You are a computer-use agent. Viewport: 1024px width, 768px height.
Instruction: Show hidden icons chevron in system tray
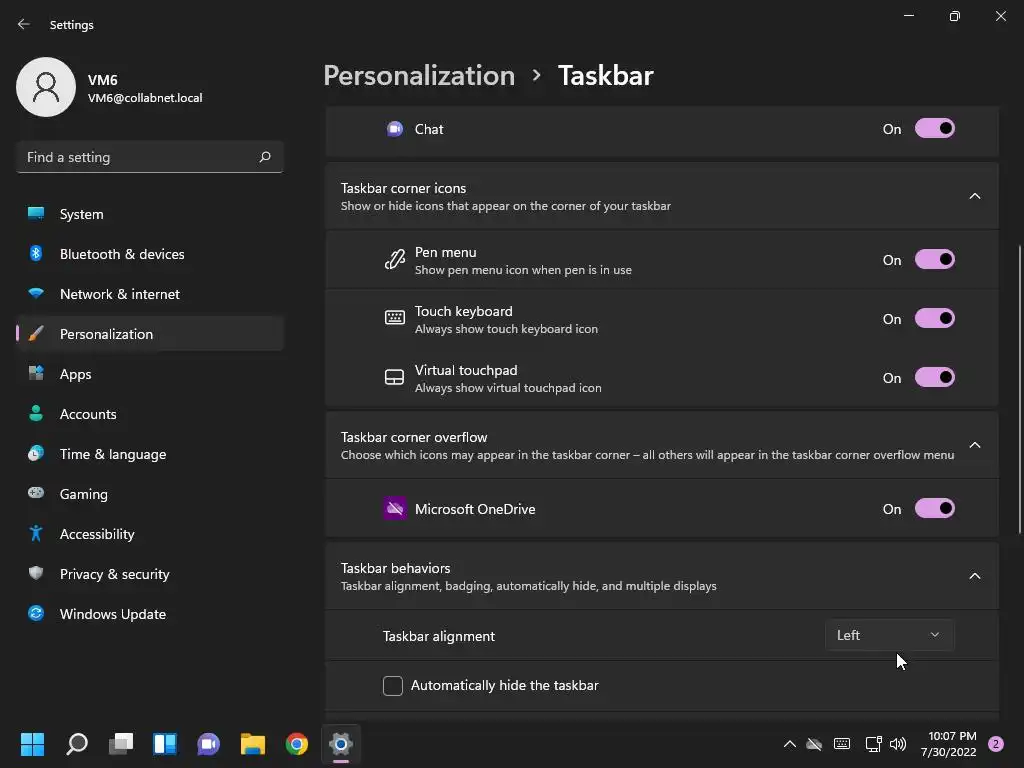[x=789, y=743]
